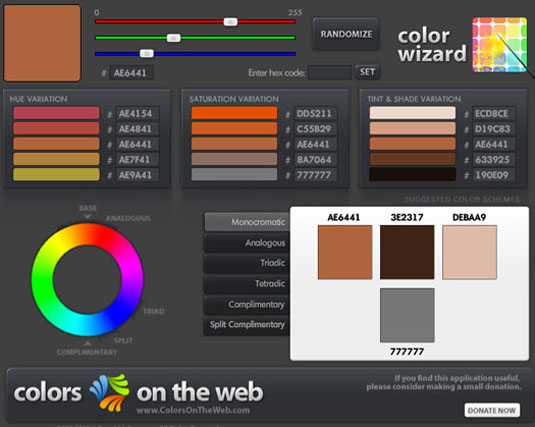Click the color wizard rainbow grid logo
The height and width of the screenshot is (427, 535).
pos(500,44)
